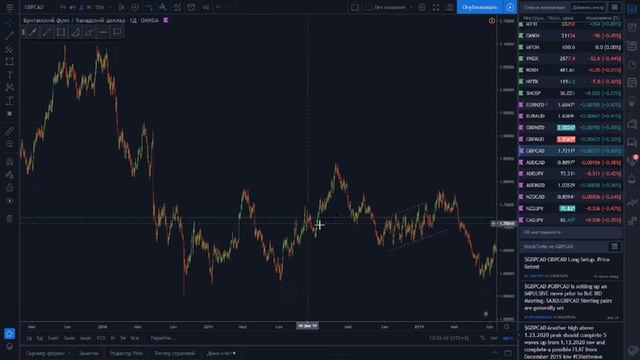Open watchlist view options list icon

(x=614, y=7)
